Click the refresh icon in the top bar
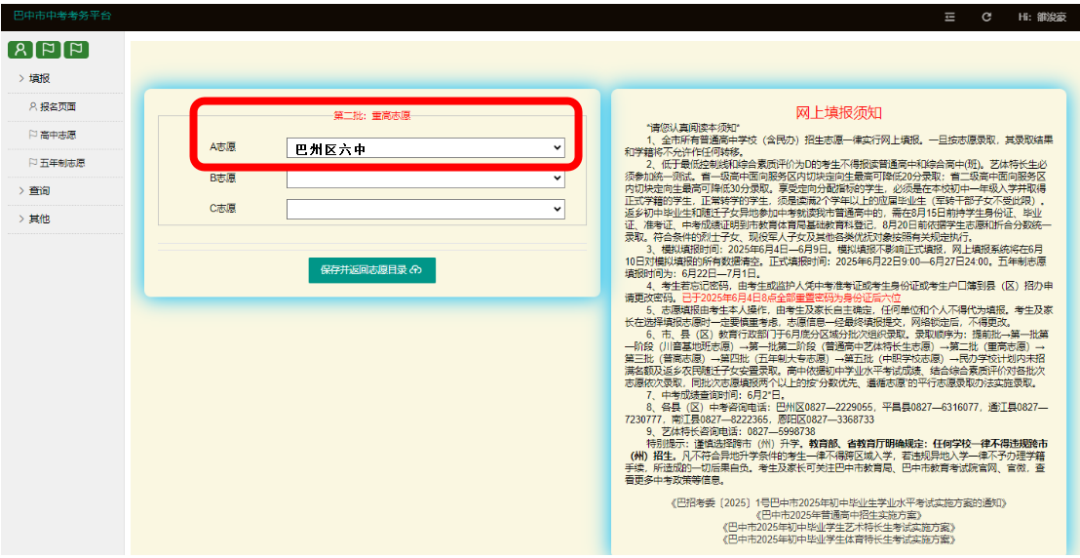The width and height of the screenshot is (1080, 558). (986, 17)
